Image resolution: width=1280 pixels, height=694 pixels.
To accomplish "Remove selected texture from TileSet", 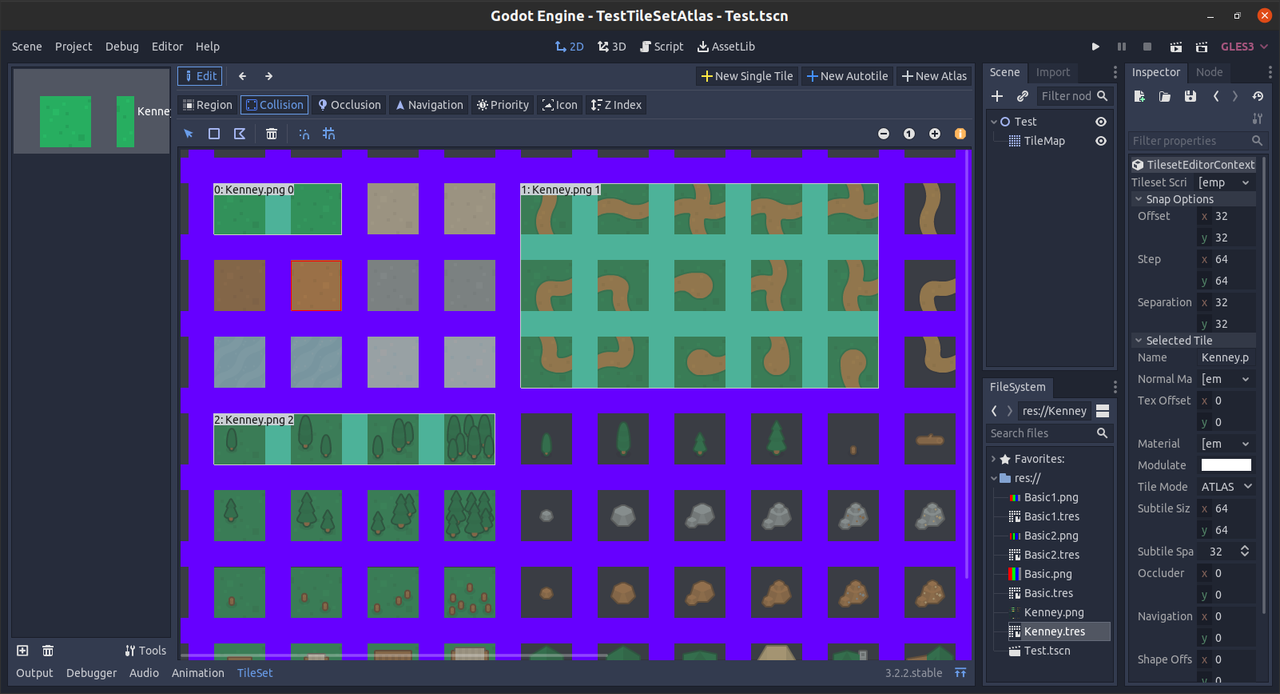I will coord(48,650).
